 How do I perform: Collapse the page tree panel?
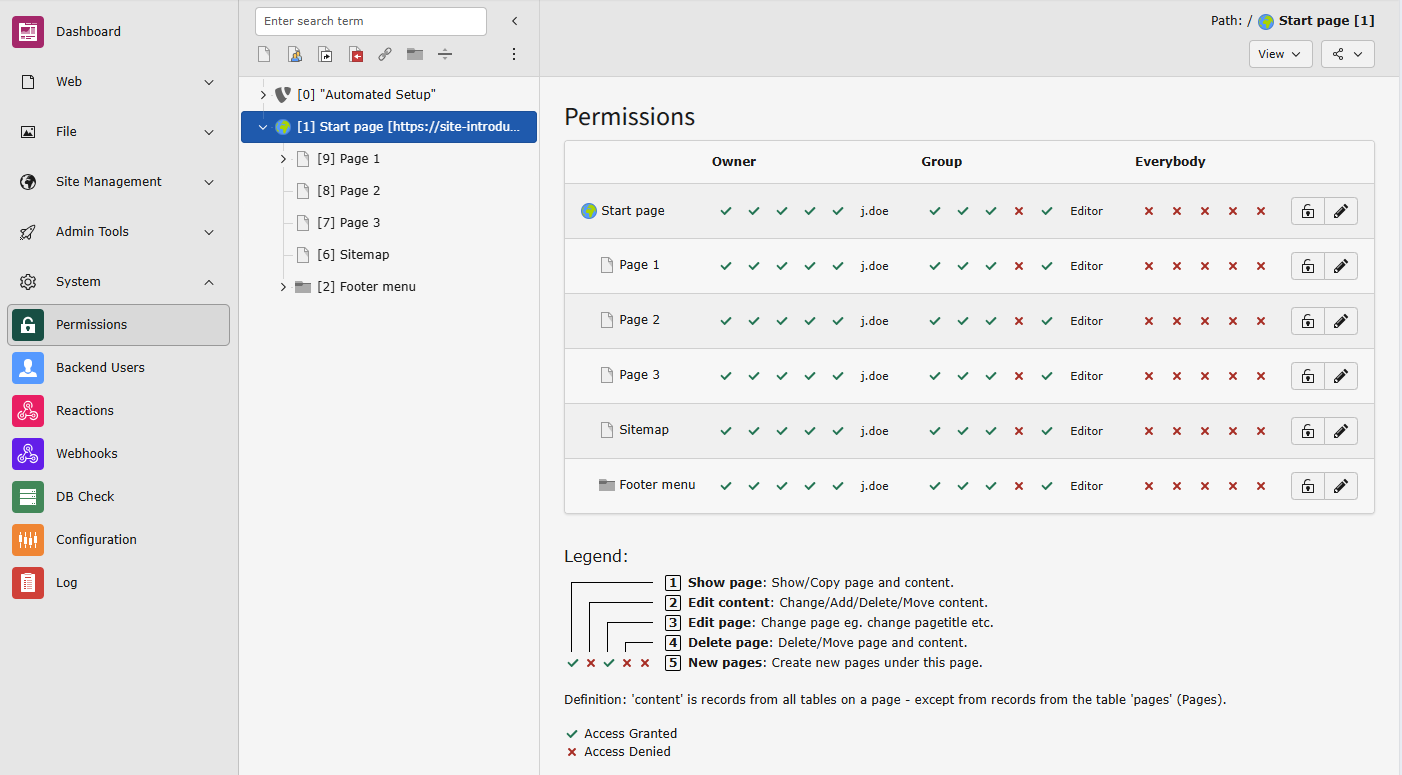click(514, 21)
